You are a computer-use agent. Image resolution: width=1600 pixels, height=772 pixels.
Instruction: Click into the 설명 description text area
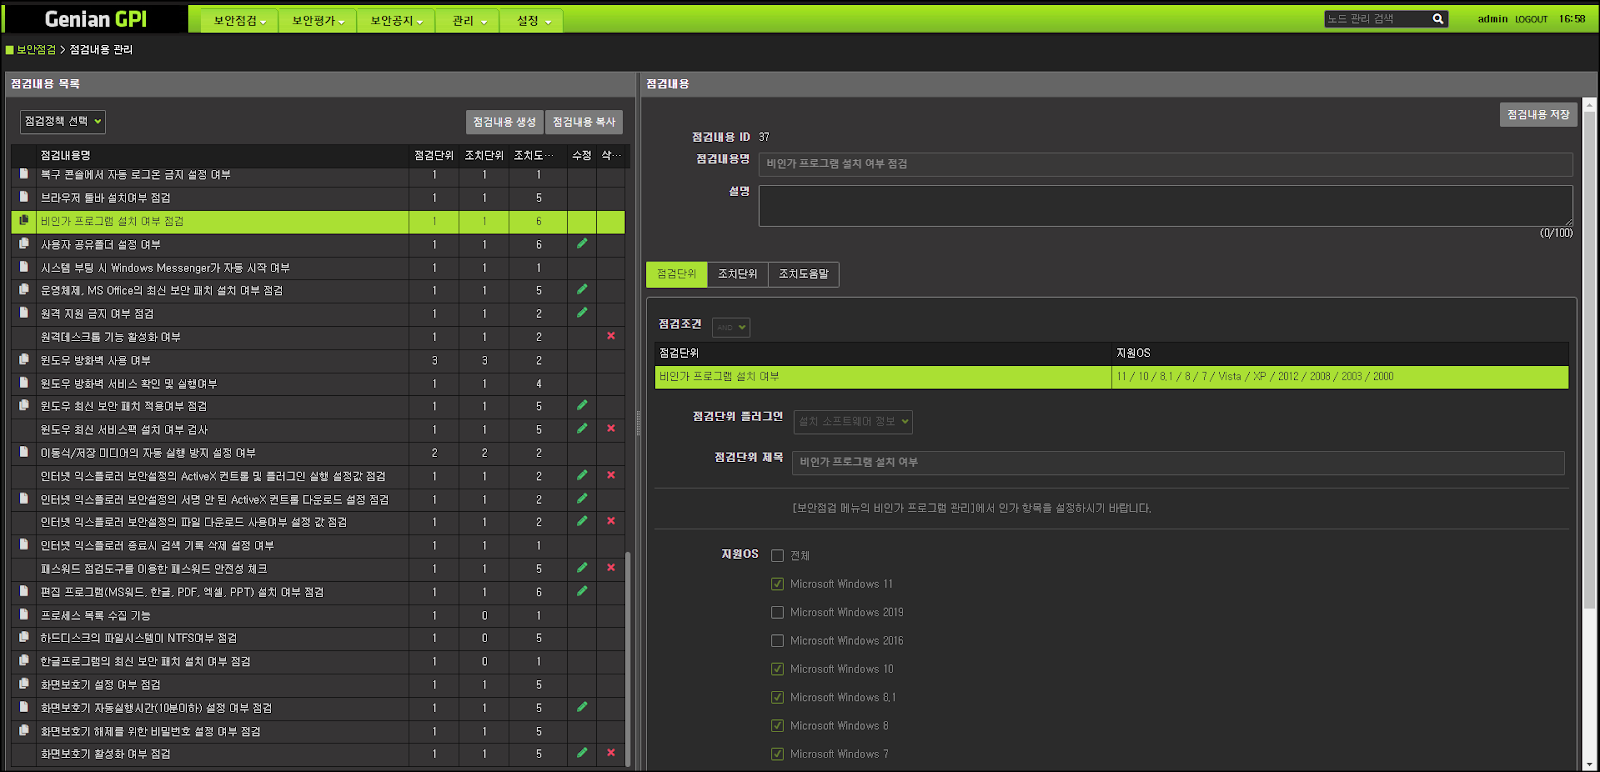[x=1164, y=205]
